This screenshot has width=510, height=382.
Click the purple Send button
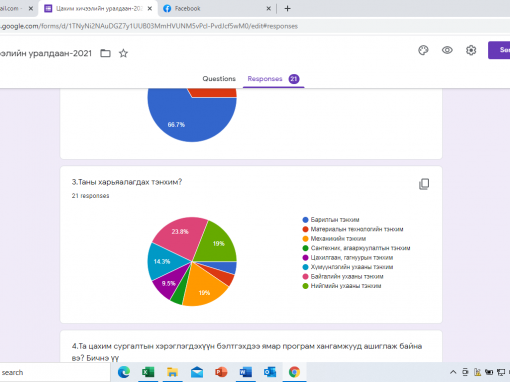(499, 50)
